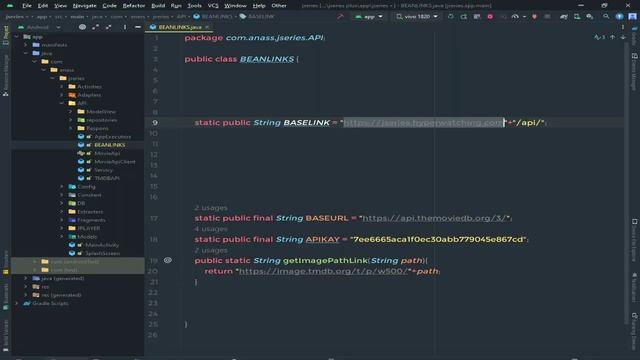Click the APIKAY key string value
640x360 pixels.
click(438, 239)
